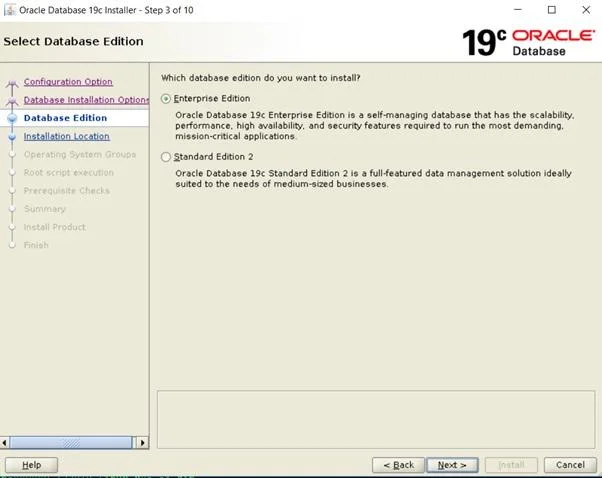Click the sidebar scrollbar right arrow
This screenshot has height=478, width=602.
[141, 442]
